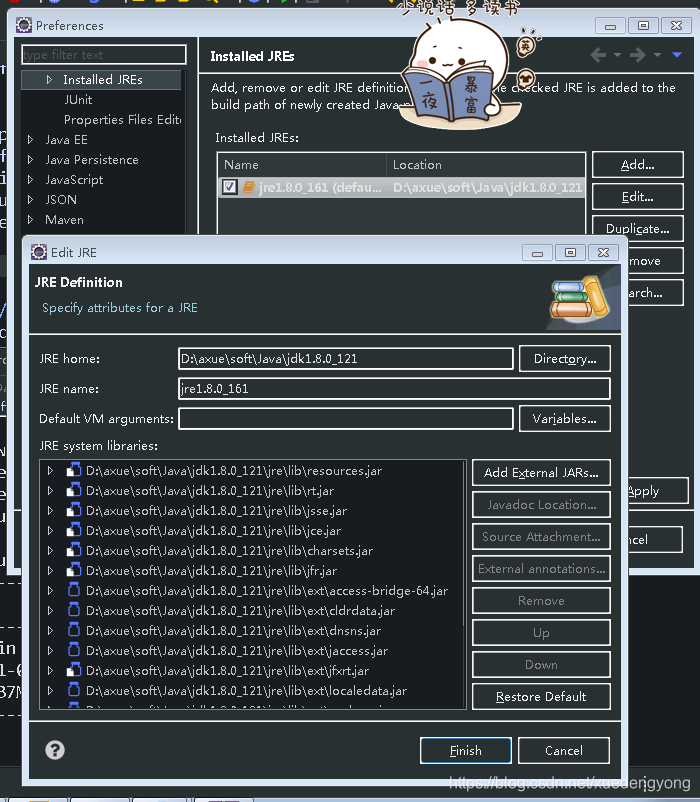Click the Location column header
The width and height of the screenshot is (700, 802).
pos(486,165)
